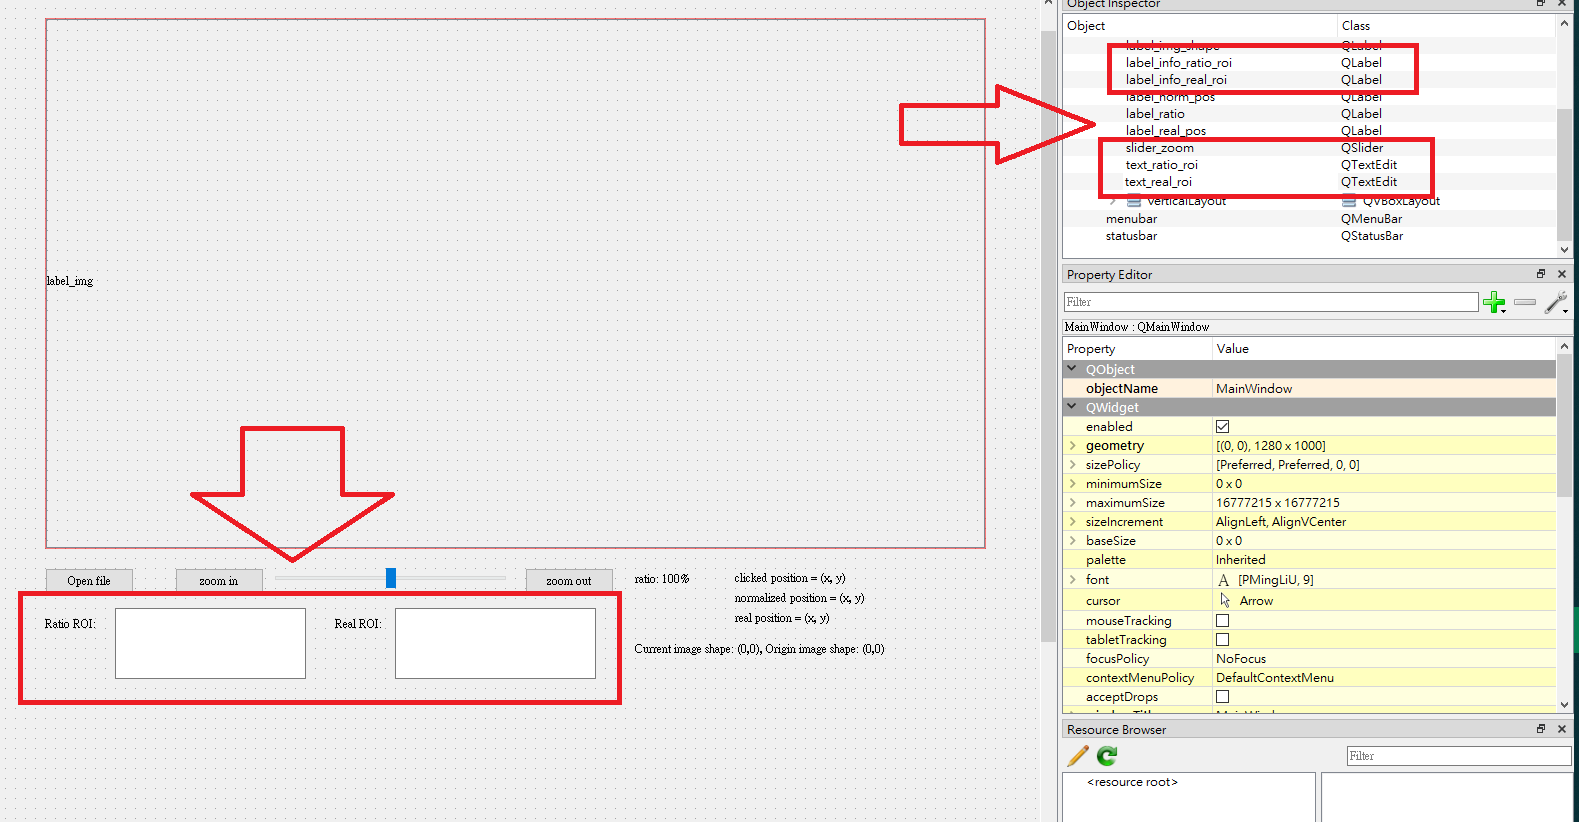
Task: Float the Property Editor panel
Action: [x=1541, y=274]
